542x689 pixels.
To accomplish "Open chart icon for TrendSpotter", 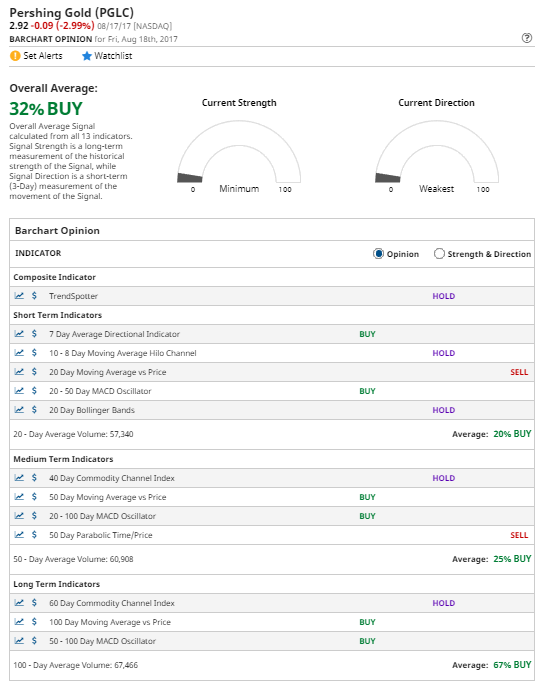I will coord(19,296).
